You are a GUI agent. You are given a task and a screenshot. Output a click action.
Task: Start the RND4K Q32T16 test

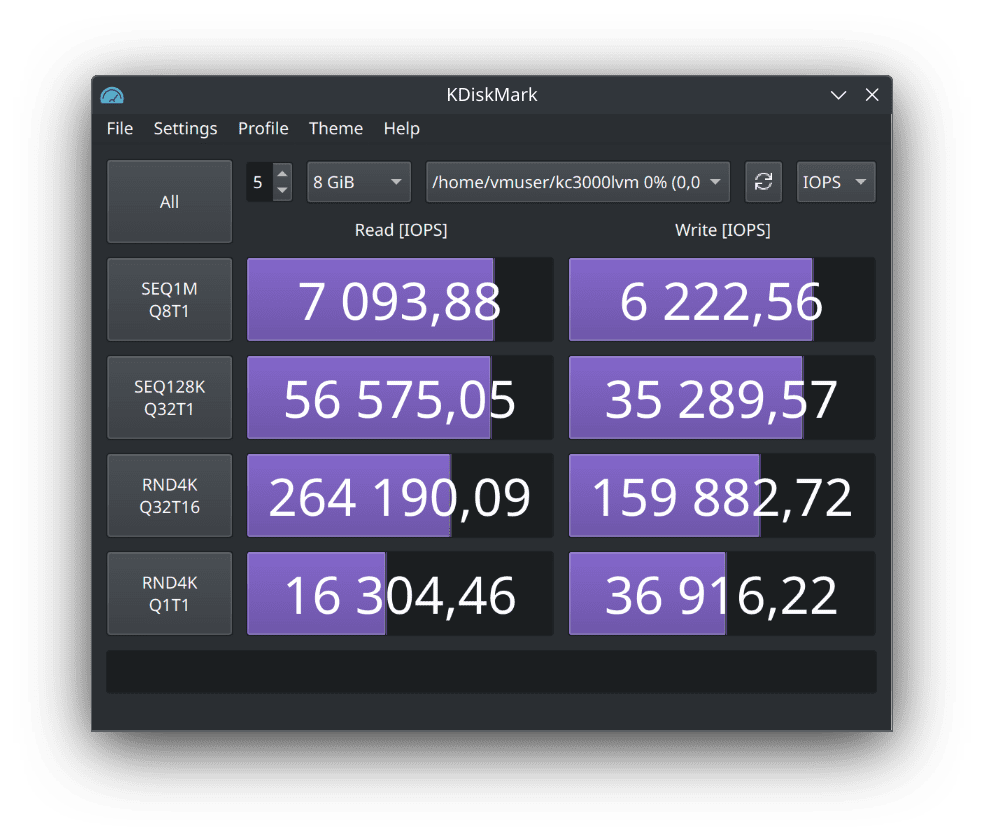pos(169,496)
